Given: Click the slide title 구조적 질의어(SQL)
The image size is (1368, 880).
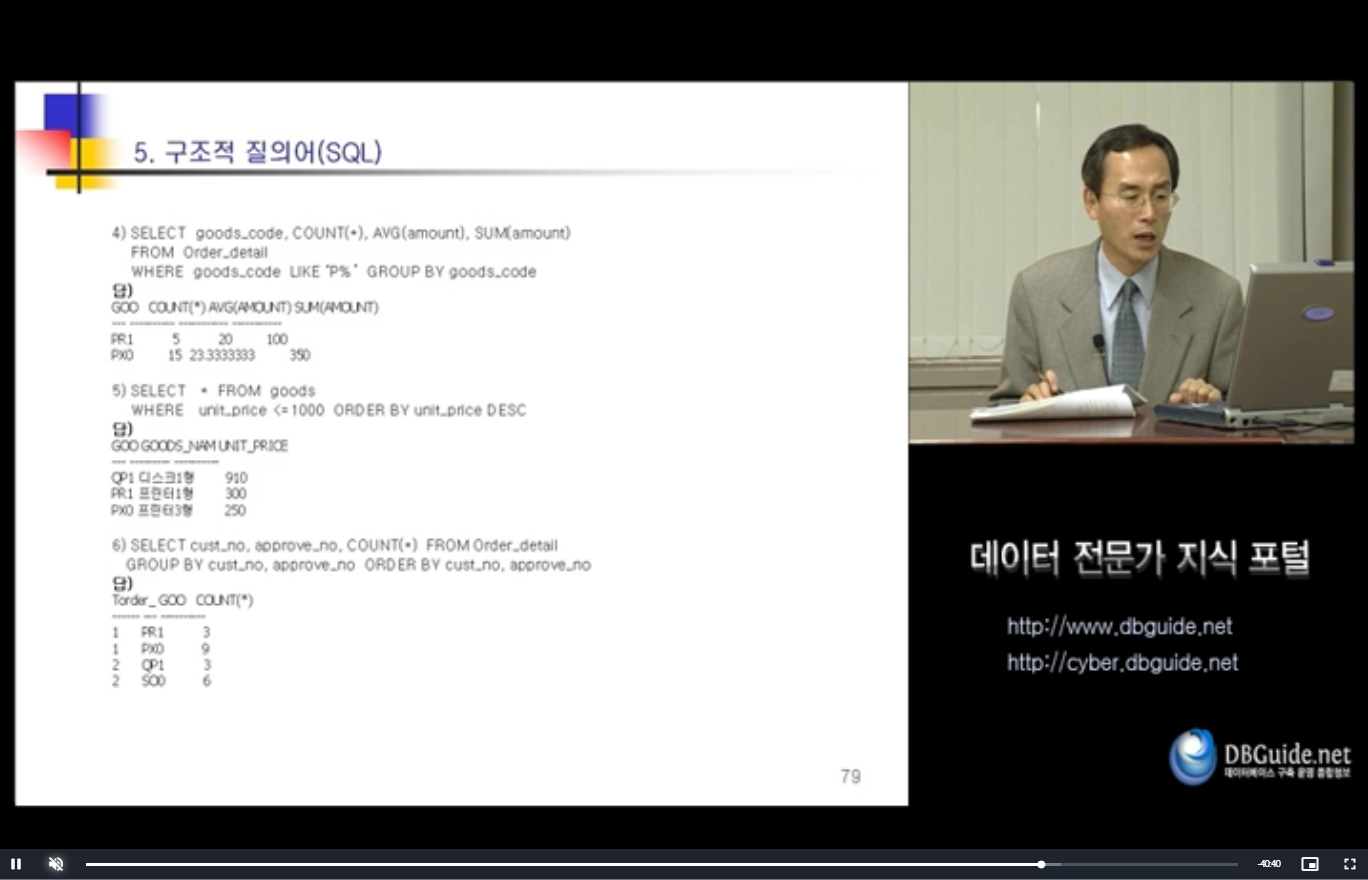Looking at the screenshot, I should 258,153.
